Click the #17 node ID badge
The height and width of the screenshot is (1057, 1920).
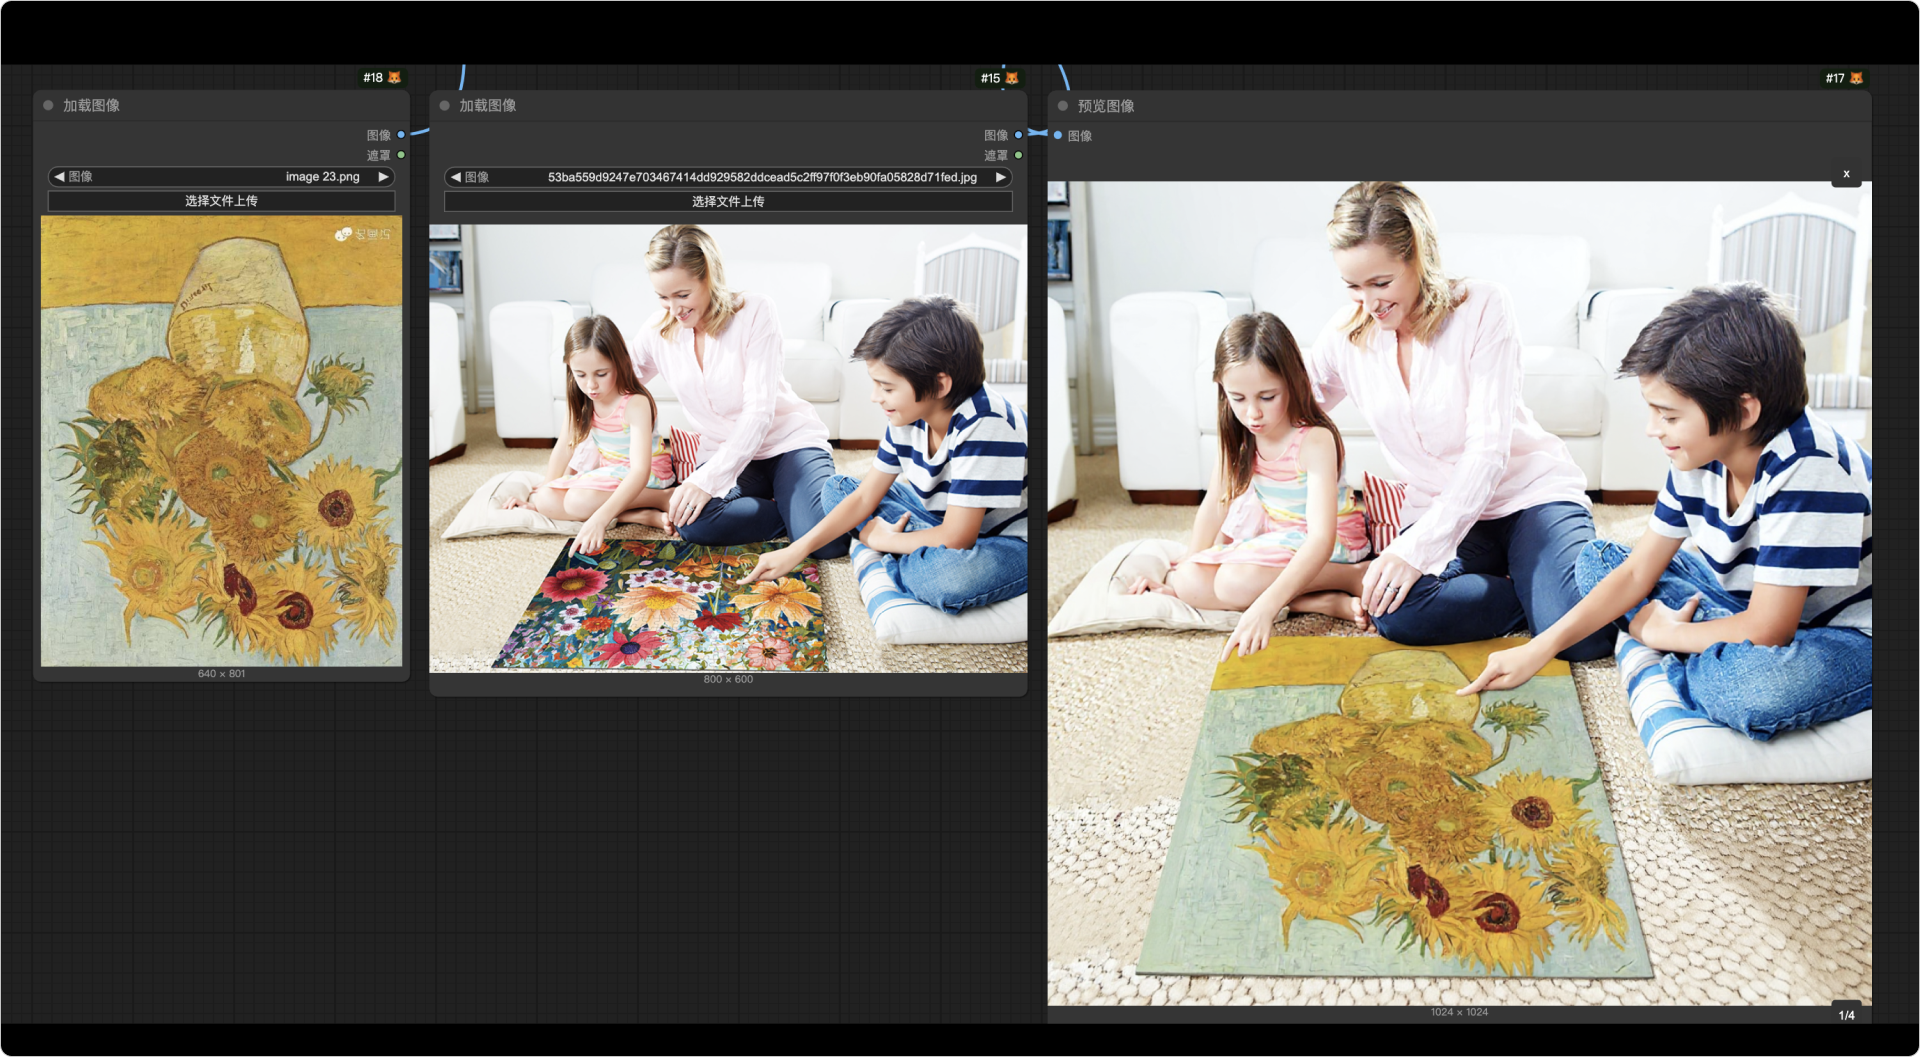(1835, 78)
